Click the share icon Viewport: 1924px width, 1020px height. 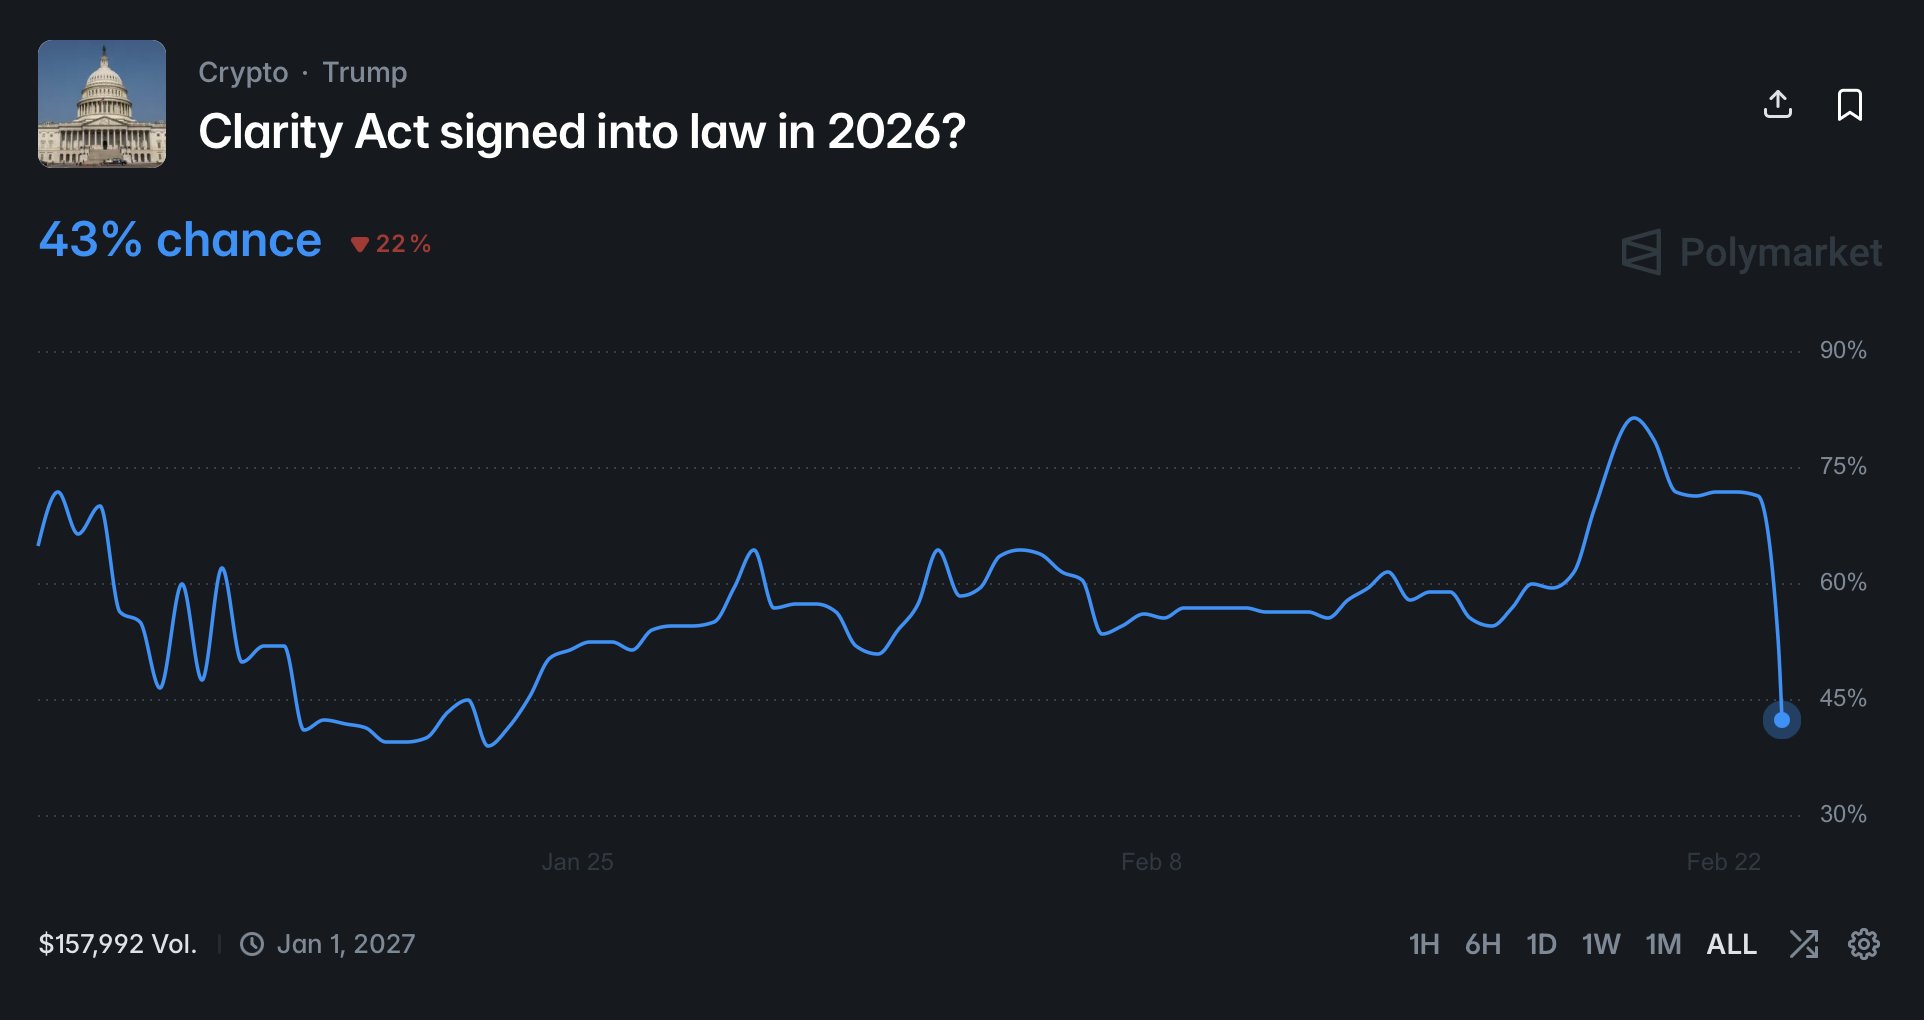tap(1779, 105)
